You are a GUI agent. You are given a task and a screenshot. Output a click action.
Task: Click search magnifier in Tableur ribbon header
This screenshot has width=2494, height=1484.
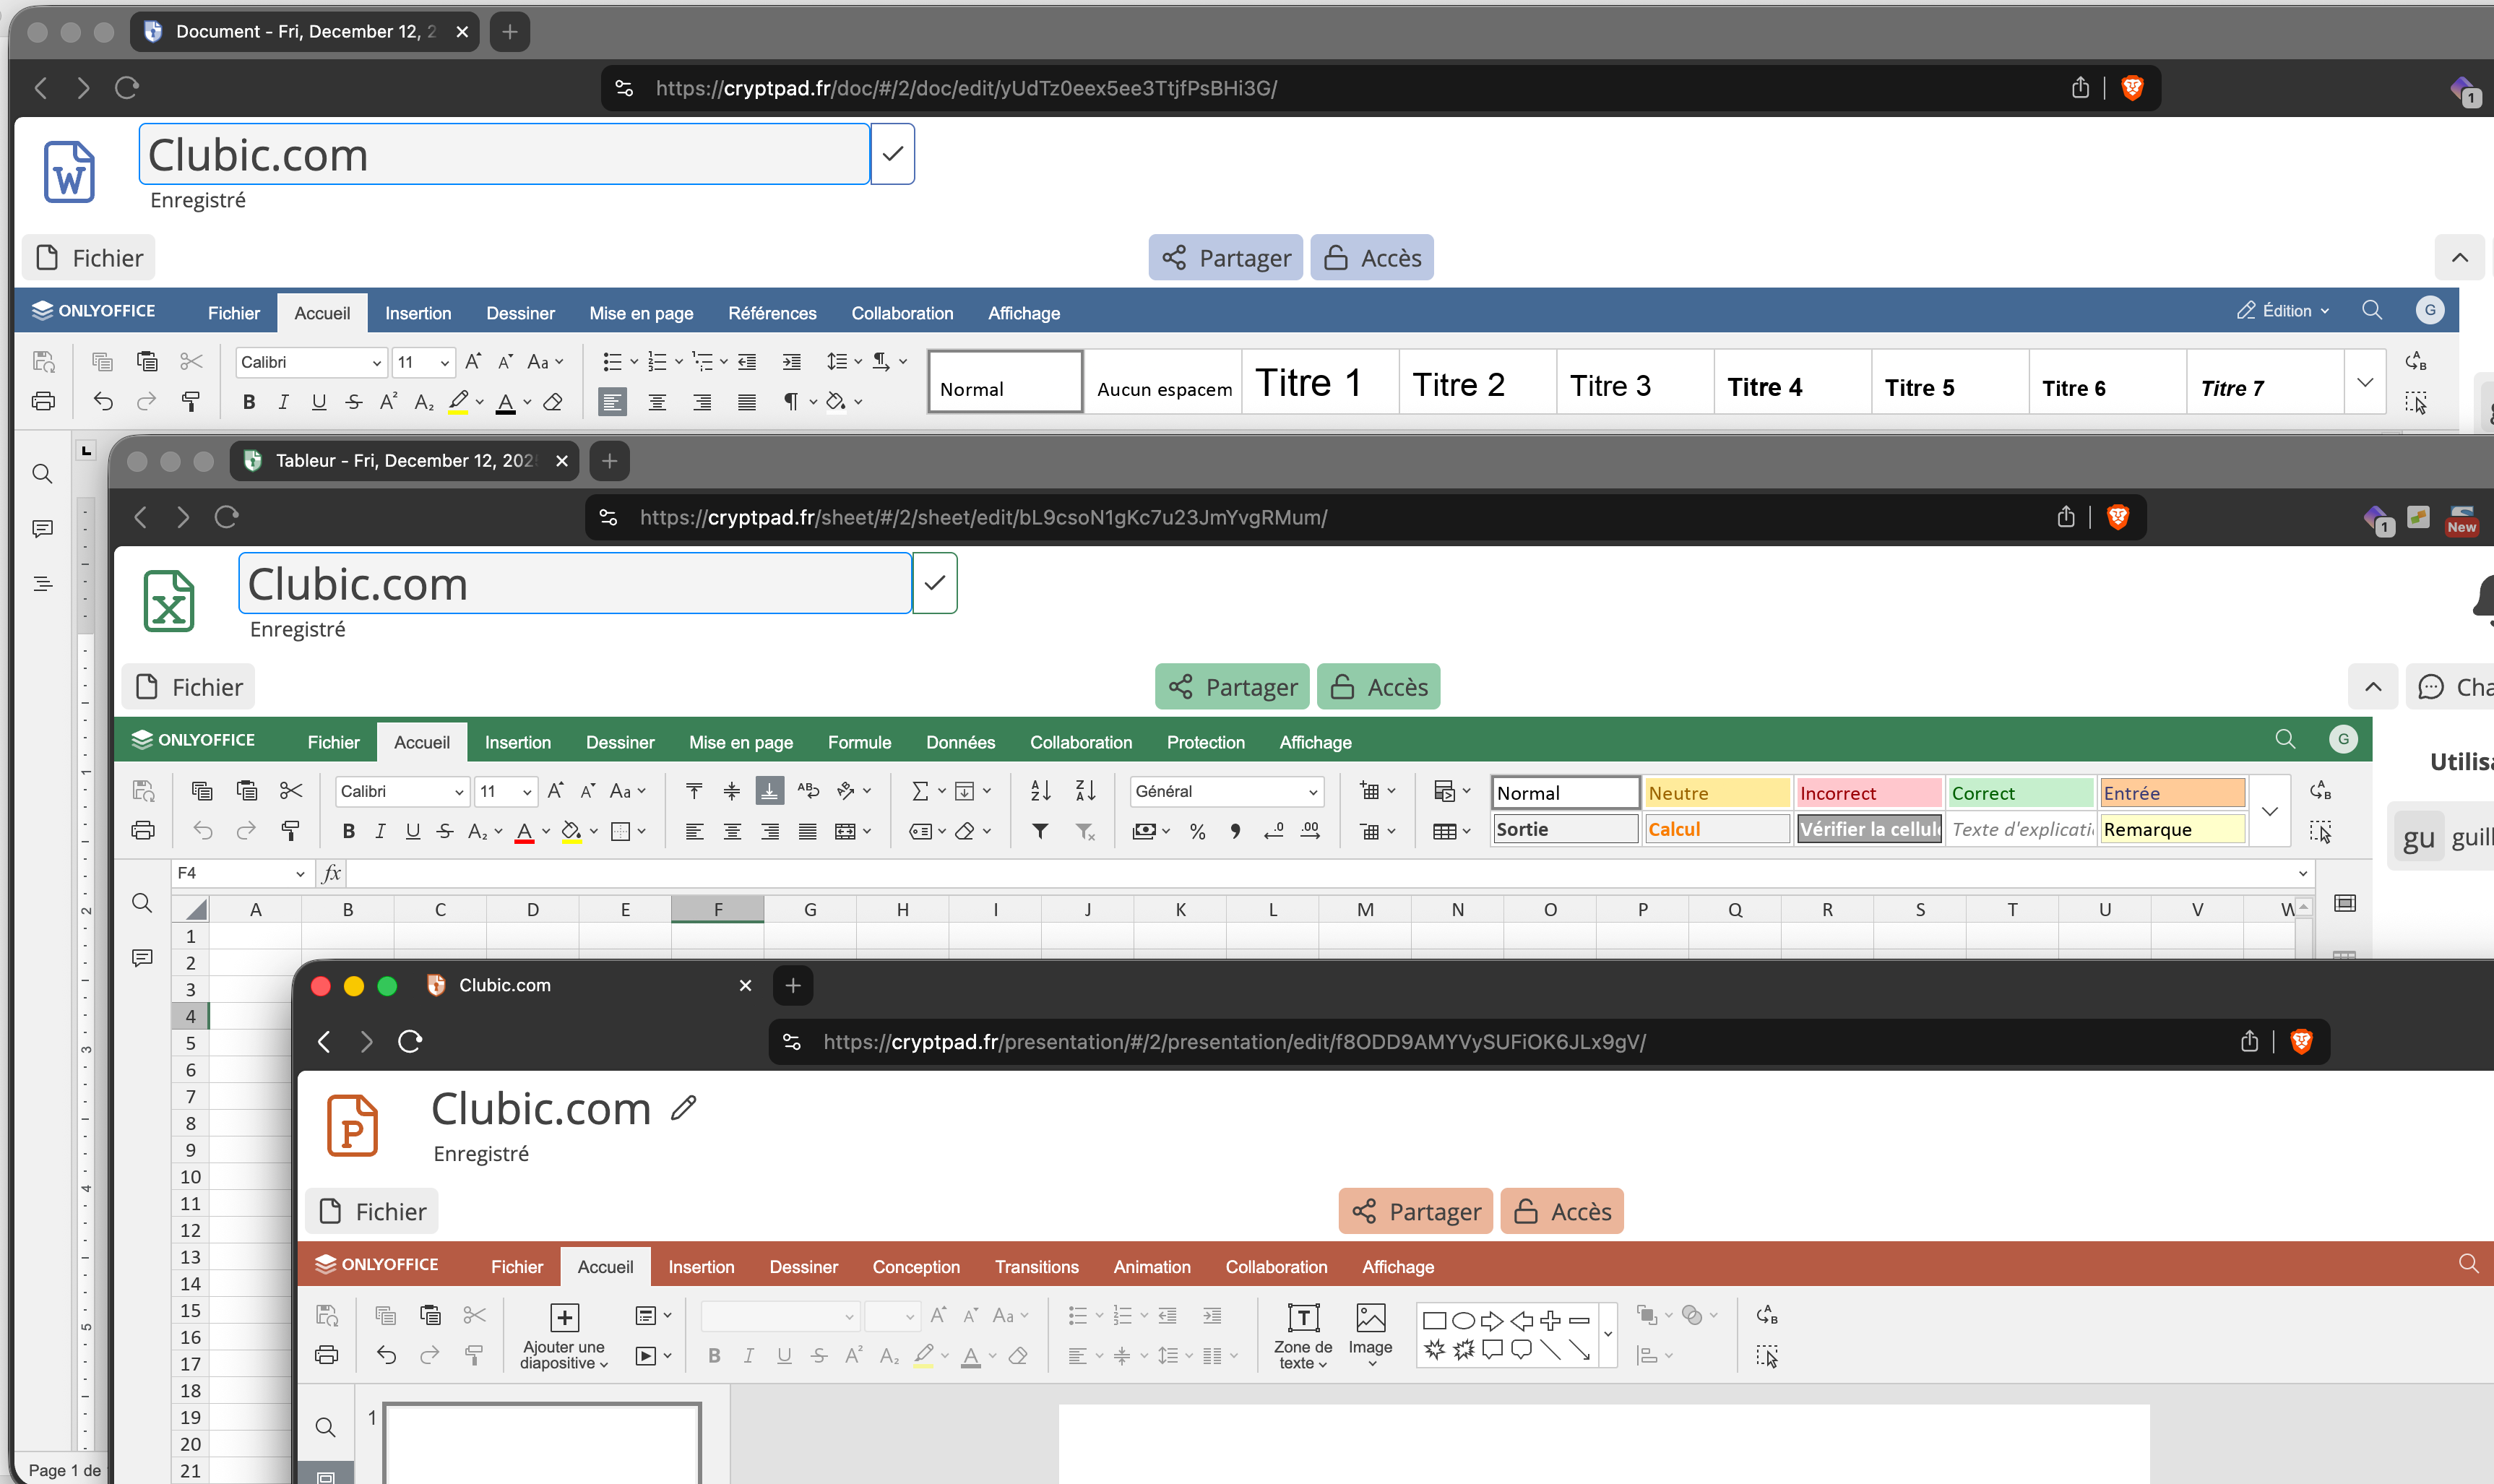[2285, 739]
